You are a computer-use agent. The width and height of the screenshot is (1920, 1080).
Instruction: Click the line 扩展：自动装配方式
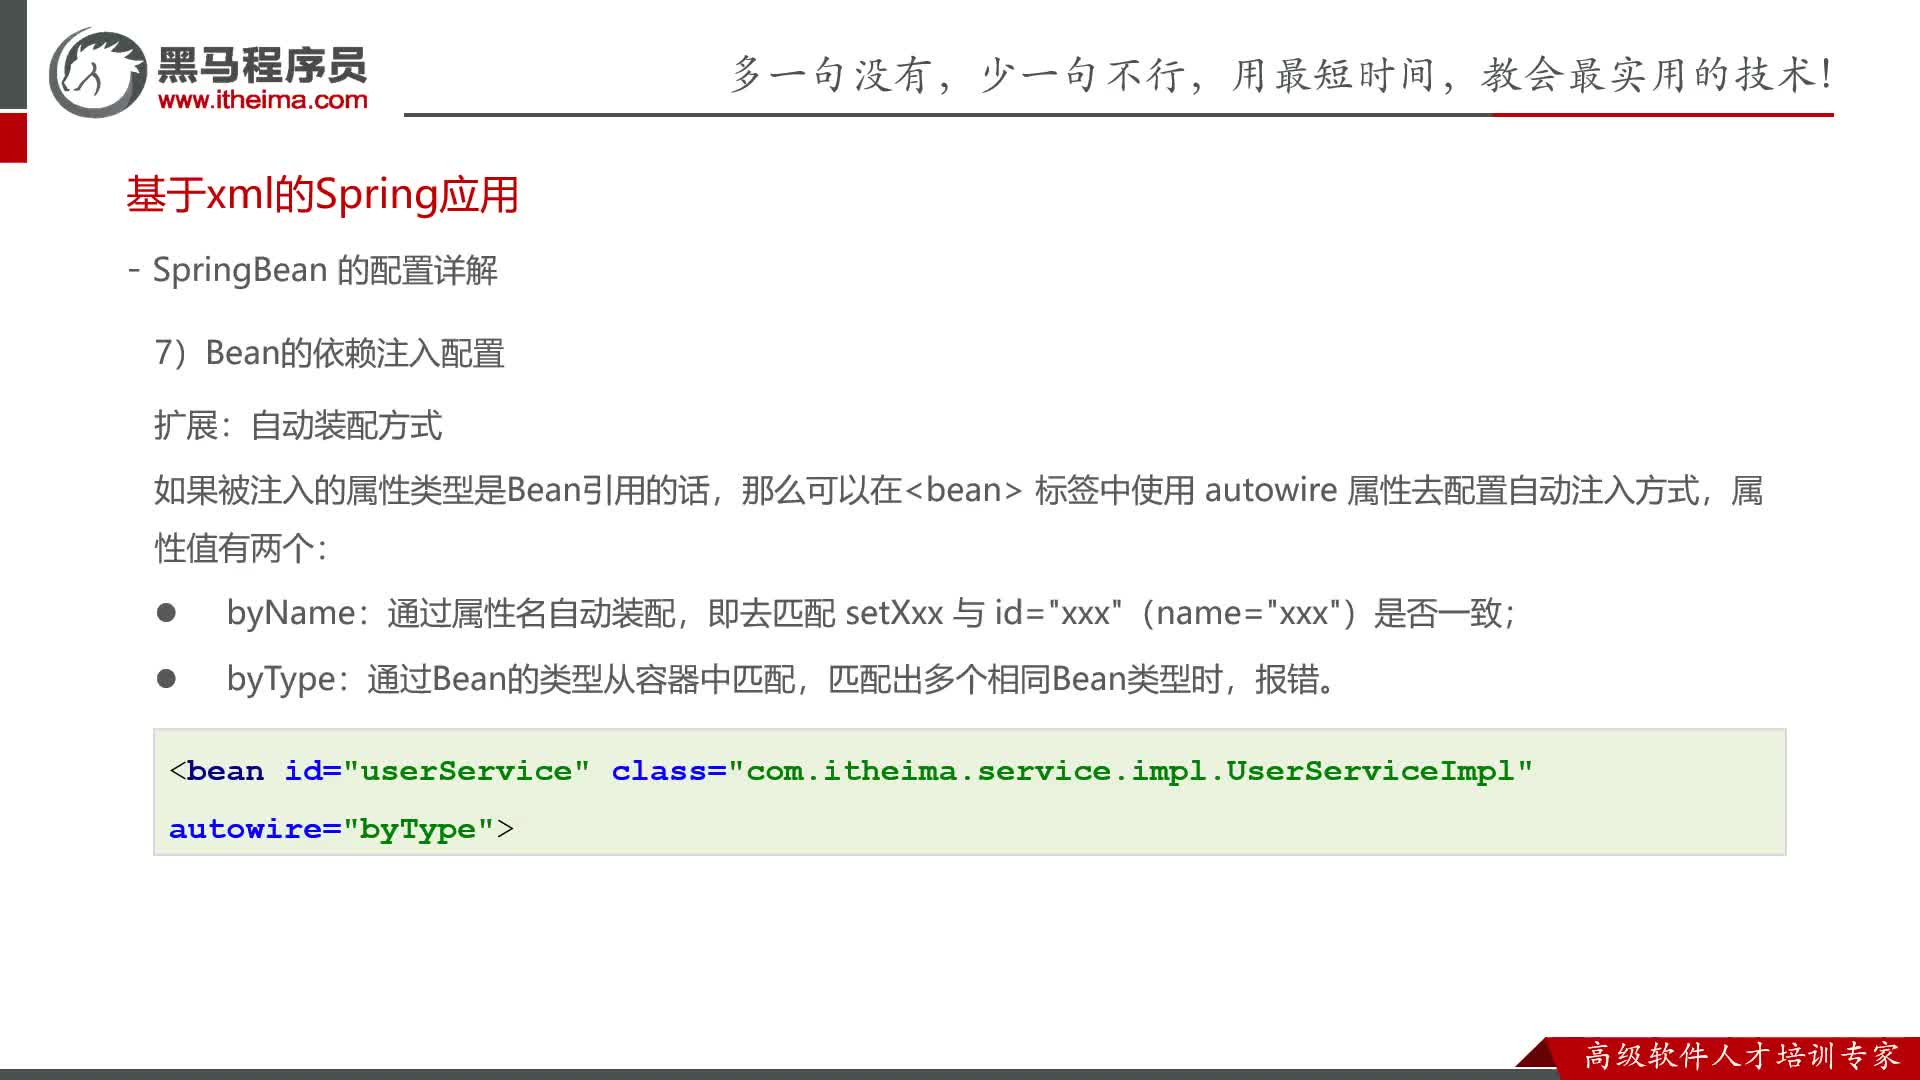coord(298,425)
